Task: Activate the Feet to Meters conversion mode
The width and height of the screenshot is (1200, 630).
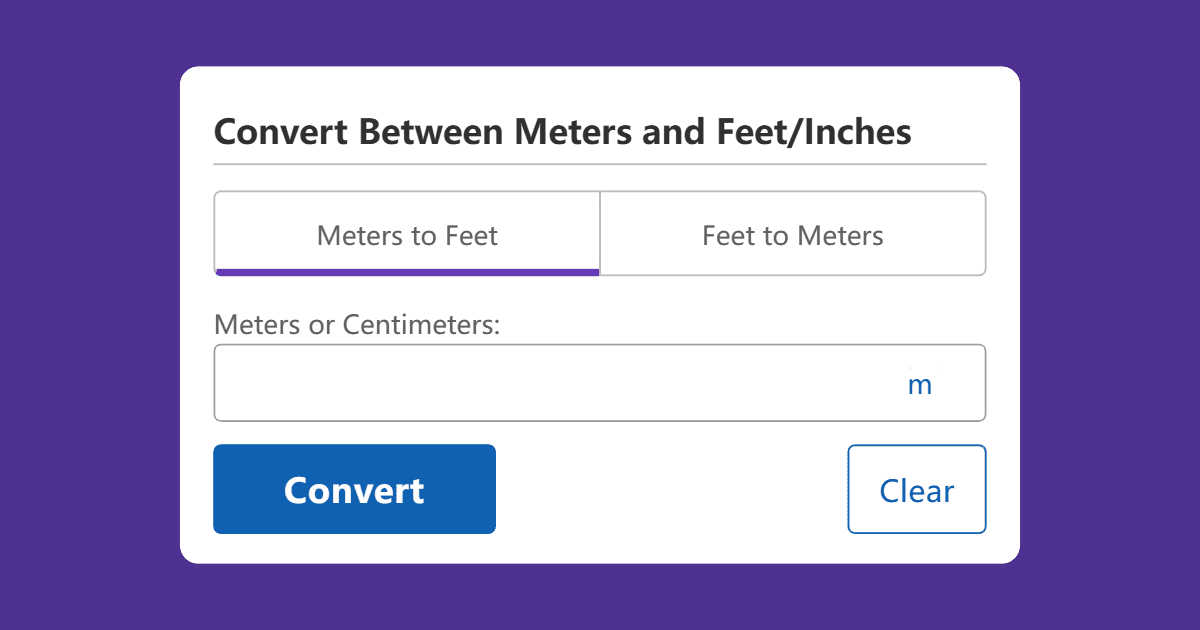Action: [792, 234]
